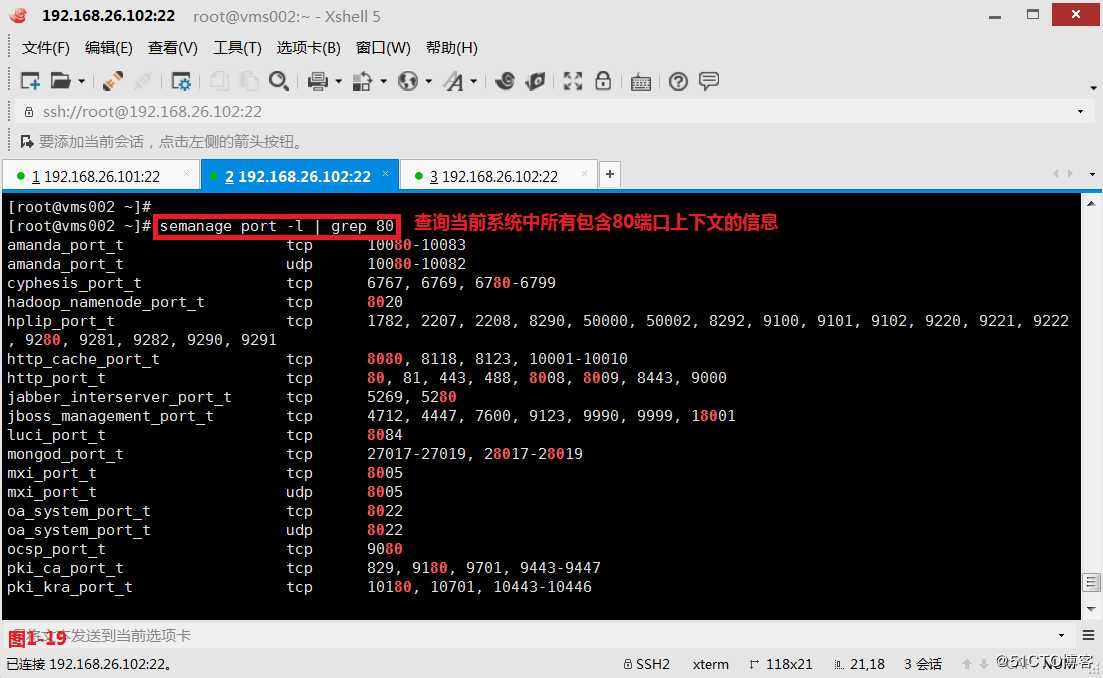Expand the compose bar dropdown arrow
Screen dimensions: 1103x678
pyautogui.click(x=1061, y=636)
